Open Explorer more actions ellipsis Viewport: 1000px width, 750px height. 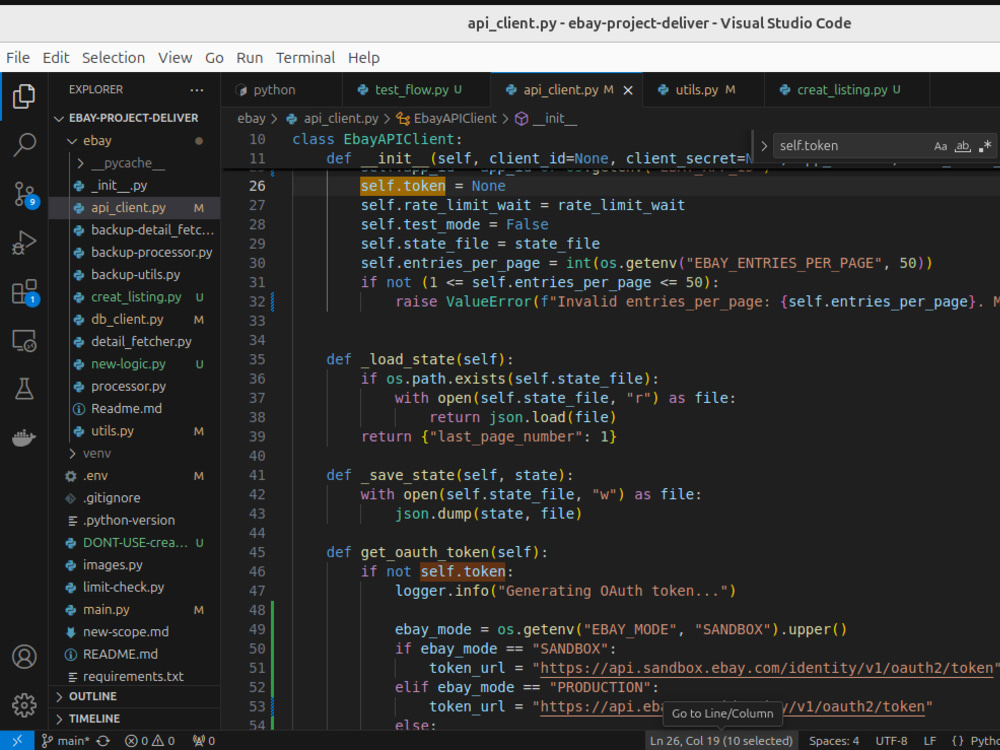196,90
